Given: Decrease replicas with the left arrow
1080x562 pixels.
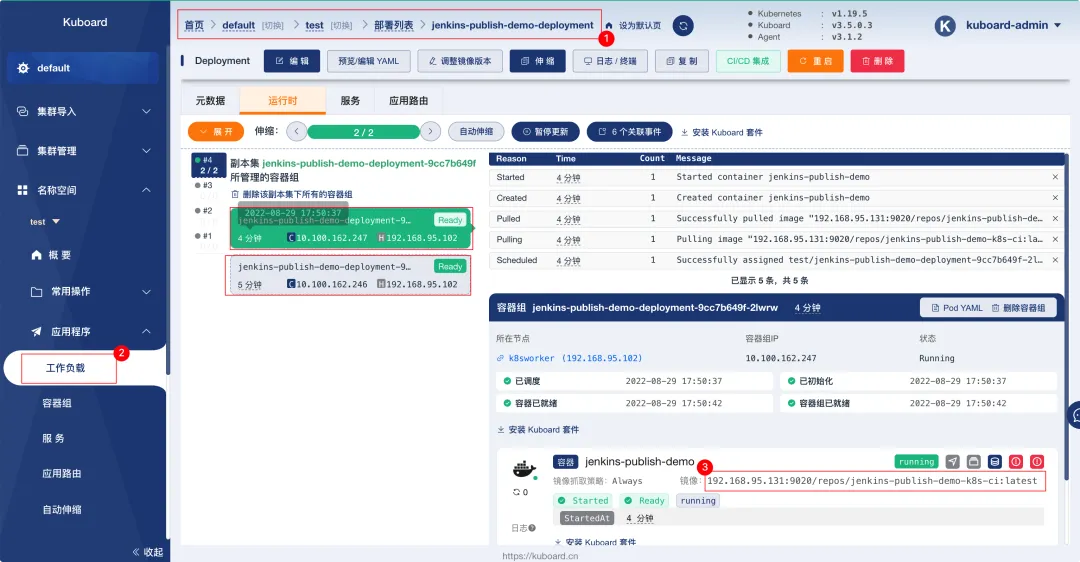Looking at the screenshot, I should tap(297, 132).
